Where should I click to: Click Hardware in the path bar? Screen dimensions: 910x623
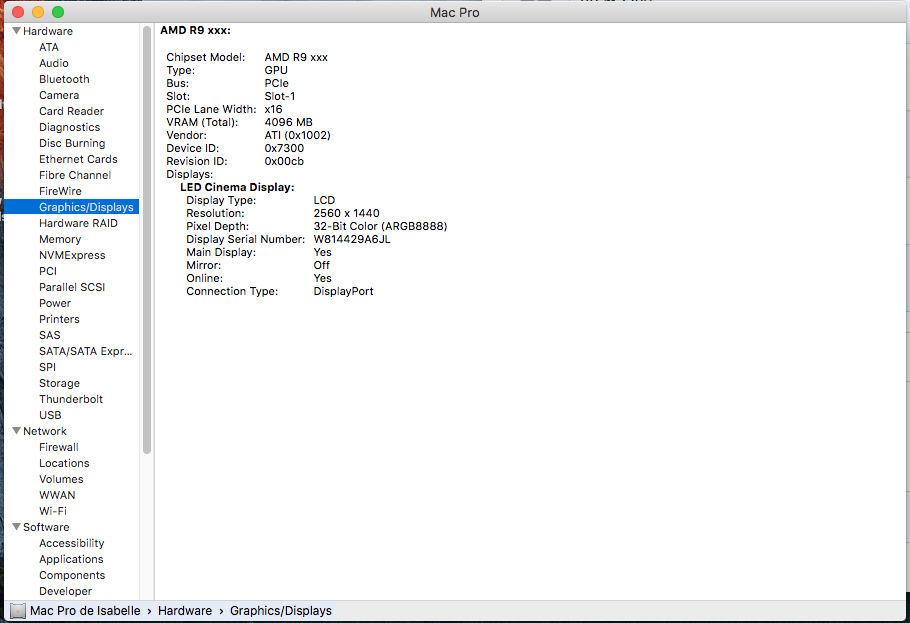click(185, 611)
